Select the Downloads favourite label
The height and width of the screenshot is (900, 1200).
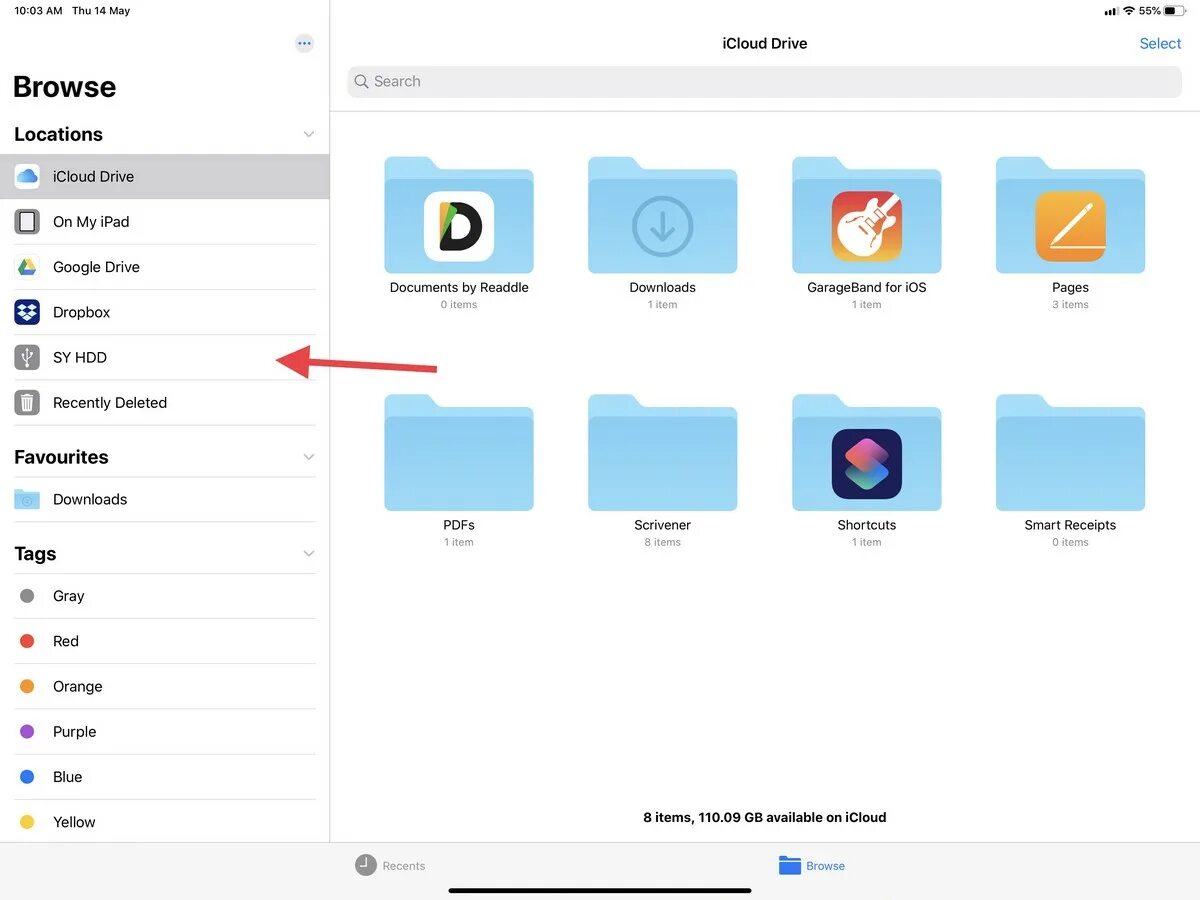click(x=90, y=499)
